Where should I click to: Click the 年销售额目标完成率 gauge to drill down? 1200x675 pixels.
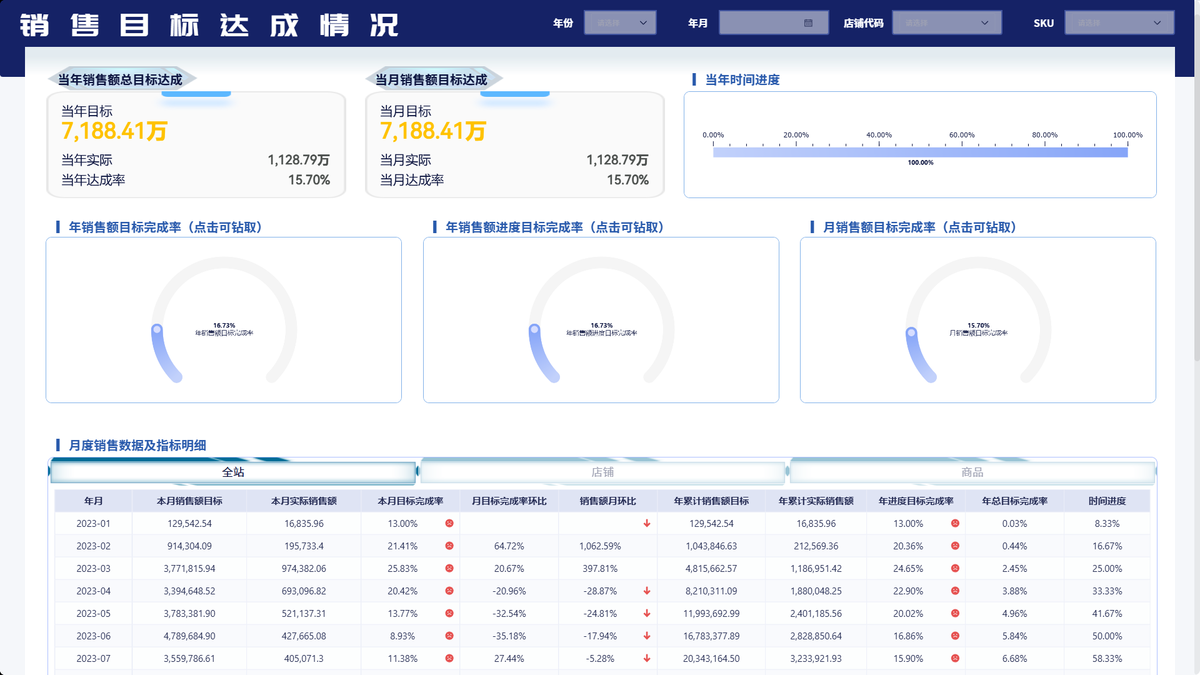coord(224,320)
